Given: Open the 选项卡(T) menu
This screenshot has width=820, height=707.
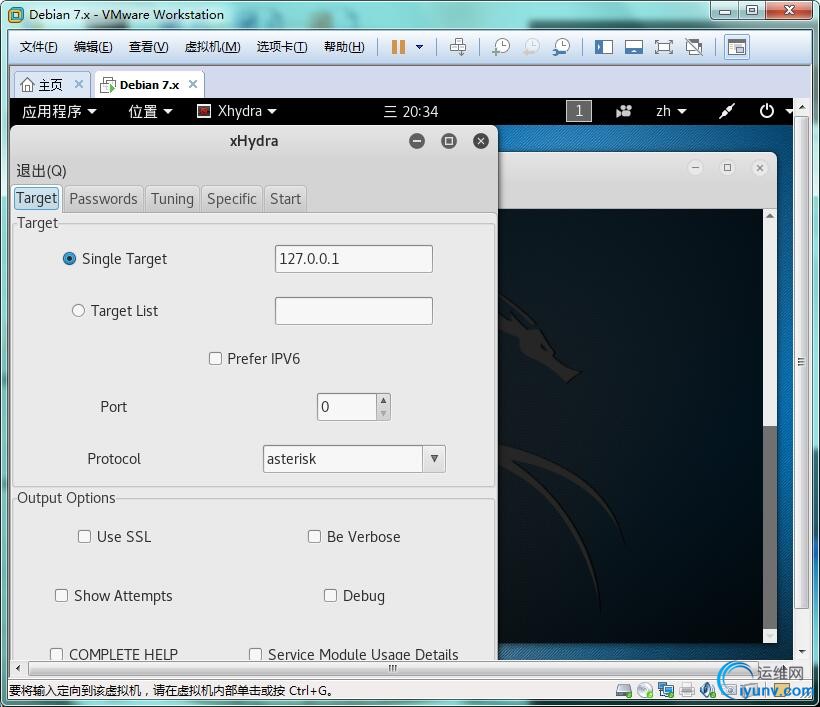Looking at the screenshot, I should (x=282, y=47).
